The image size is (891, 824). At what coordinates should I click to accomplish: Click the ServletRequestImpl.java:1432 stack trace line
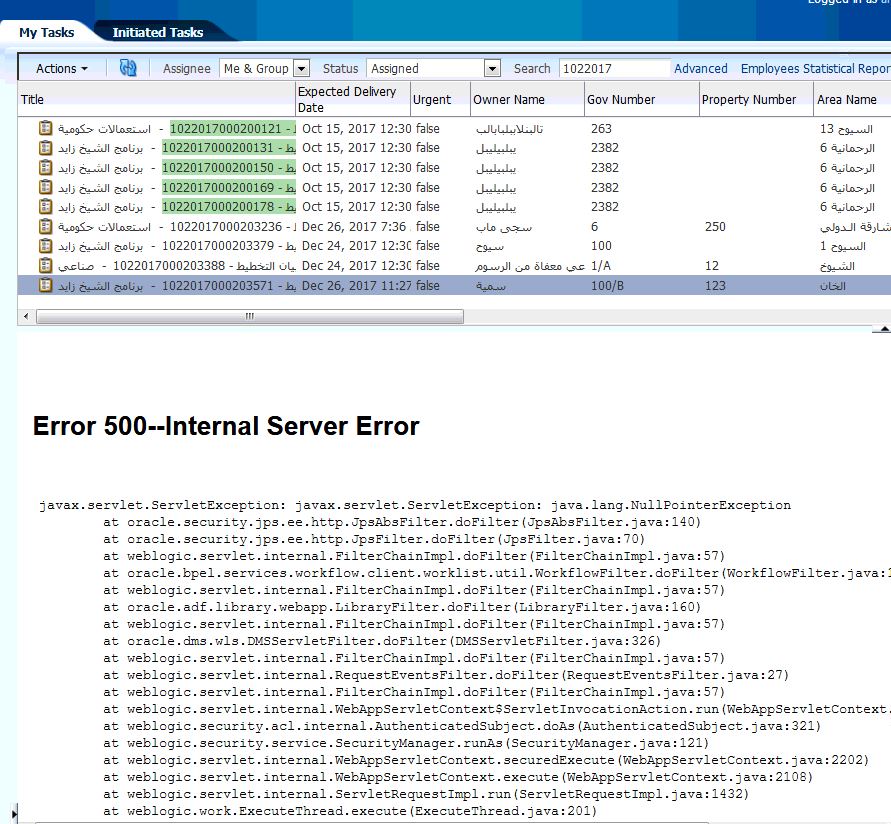[426, 794]
